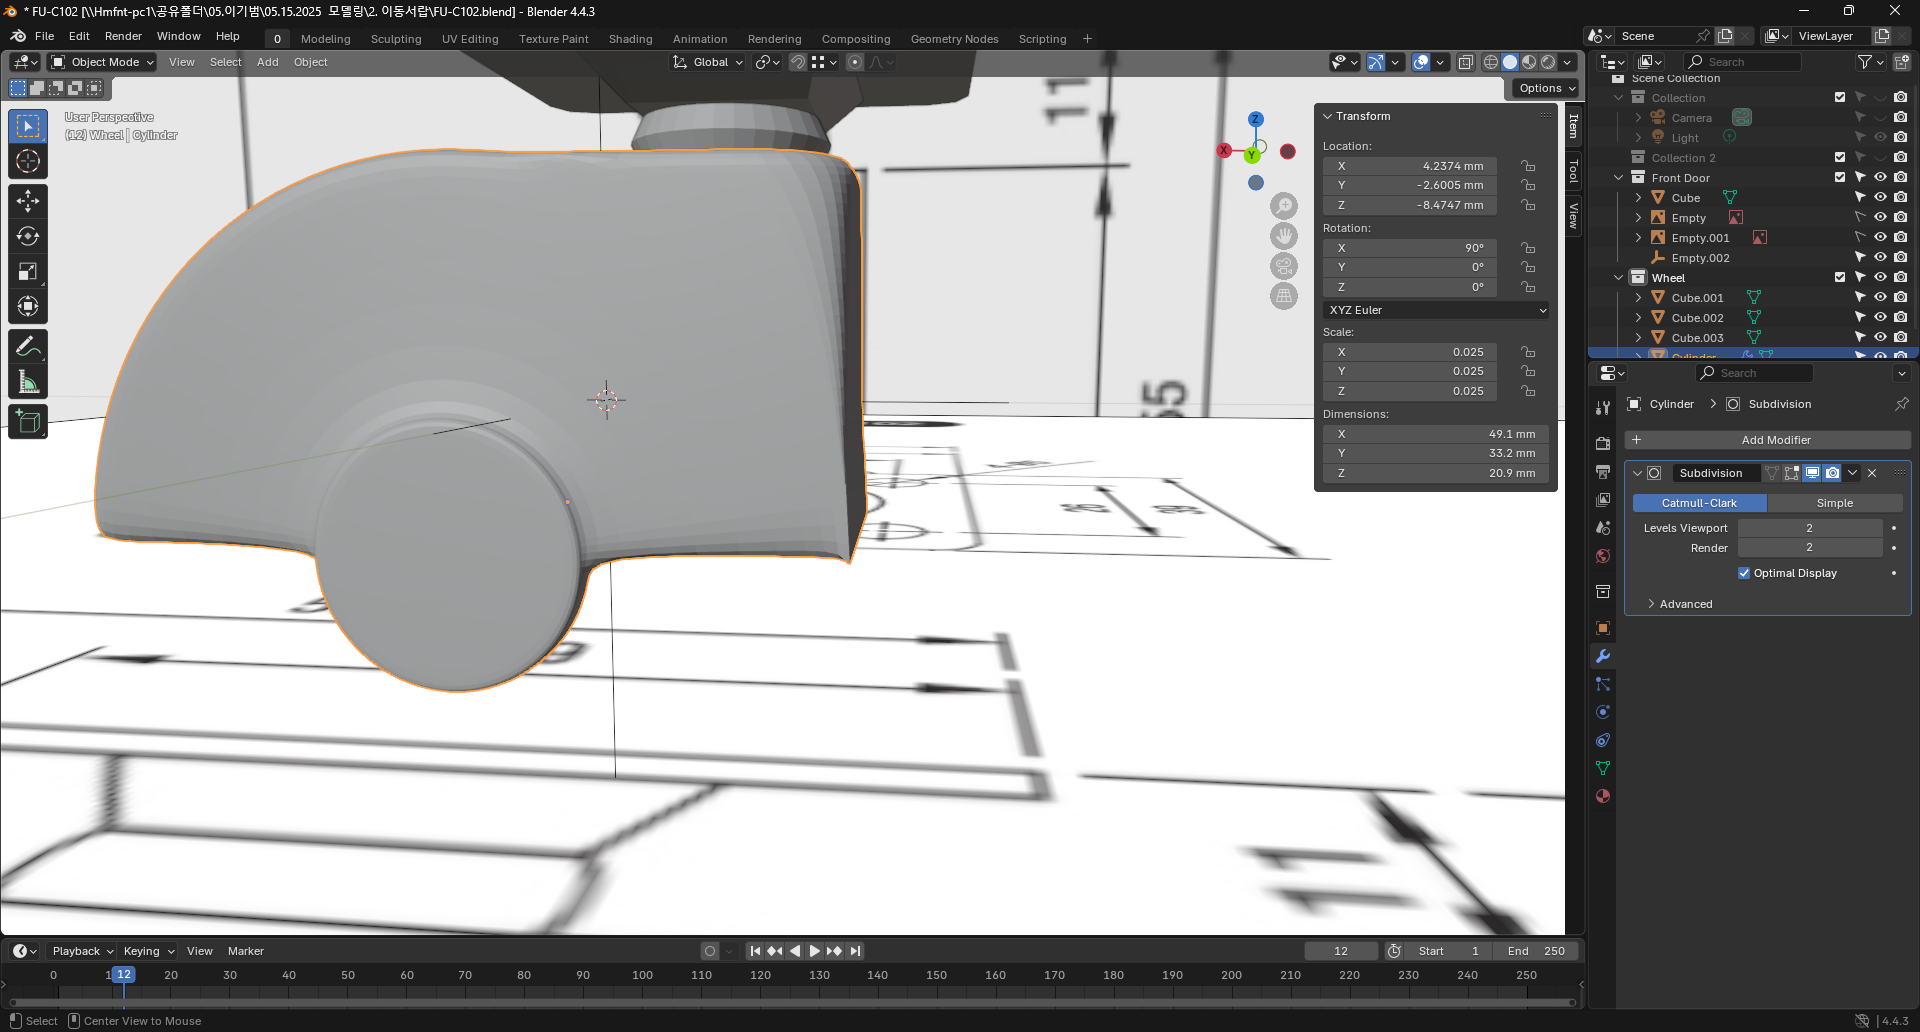Image resolution: width=1920 pixels, height=1032 pixels.
Task: Remove the Subdivision modifier with X
Action: point(1872,473)
